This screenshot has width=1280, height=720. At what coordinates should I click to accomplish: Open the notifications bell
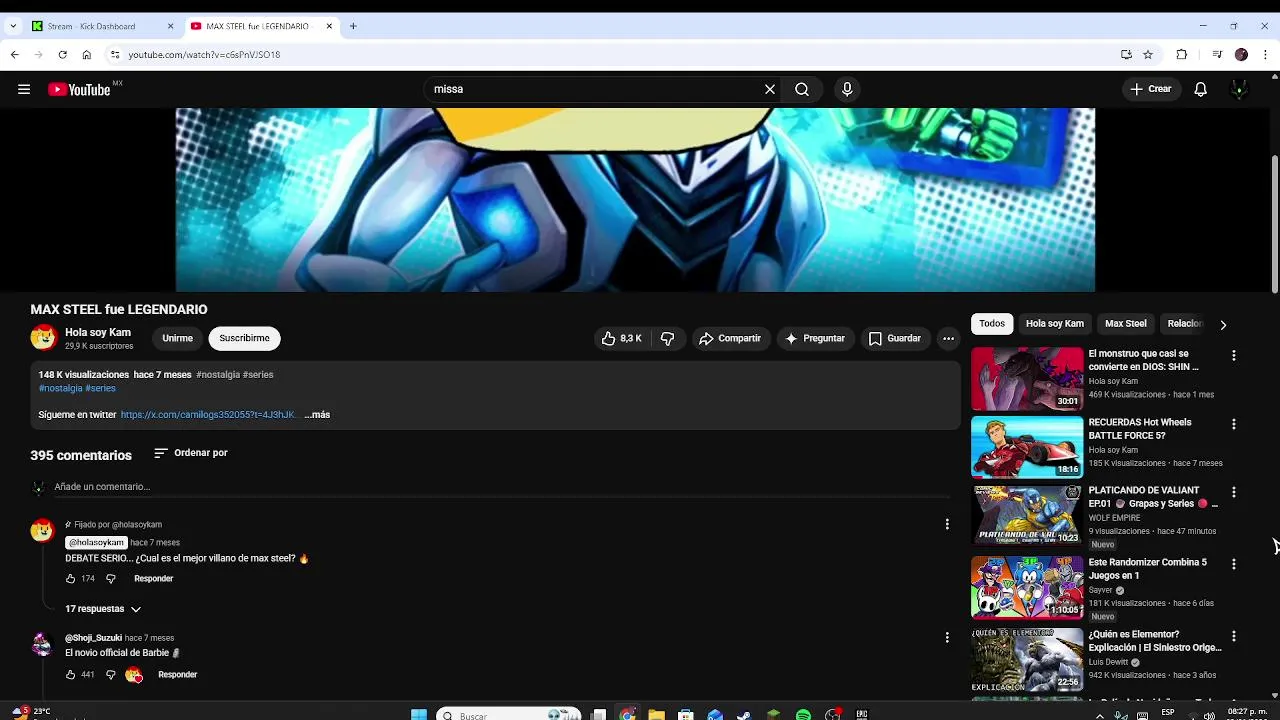(1201, 89)
